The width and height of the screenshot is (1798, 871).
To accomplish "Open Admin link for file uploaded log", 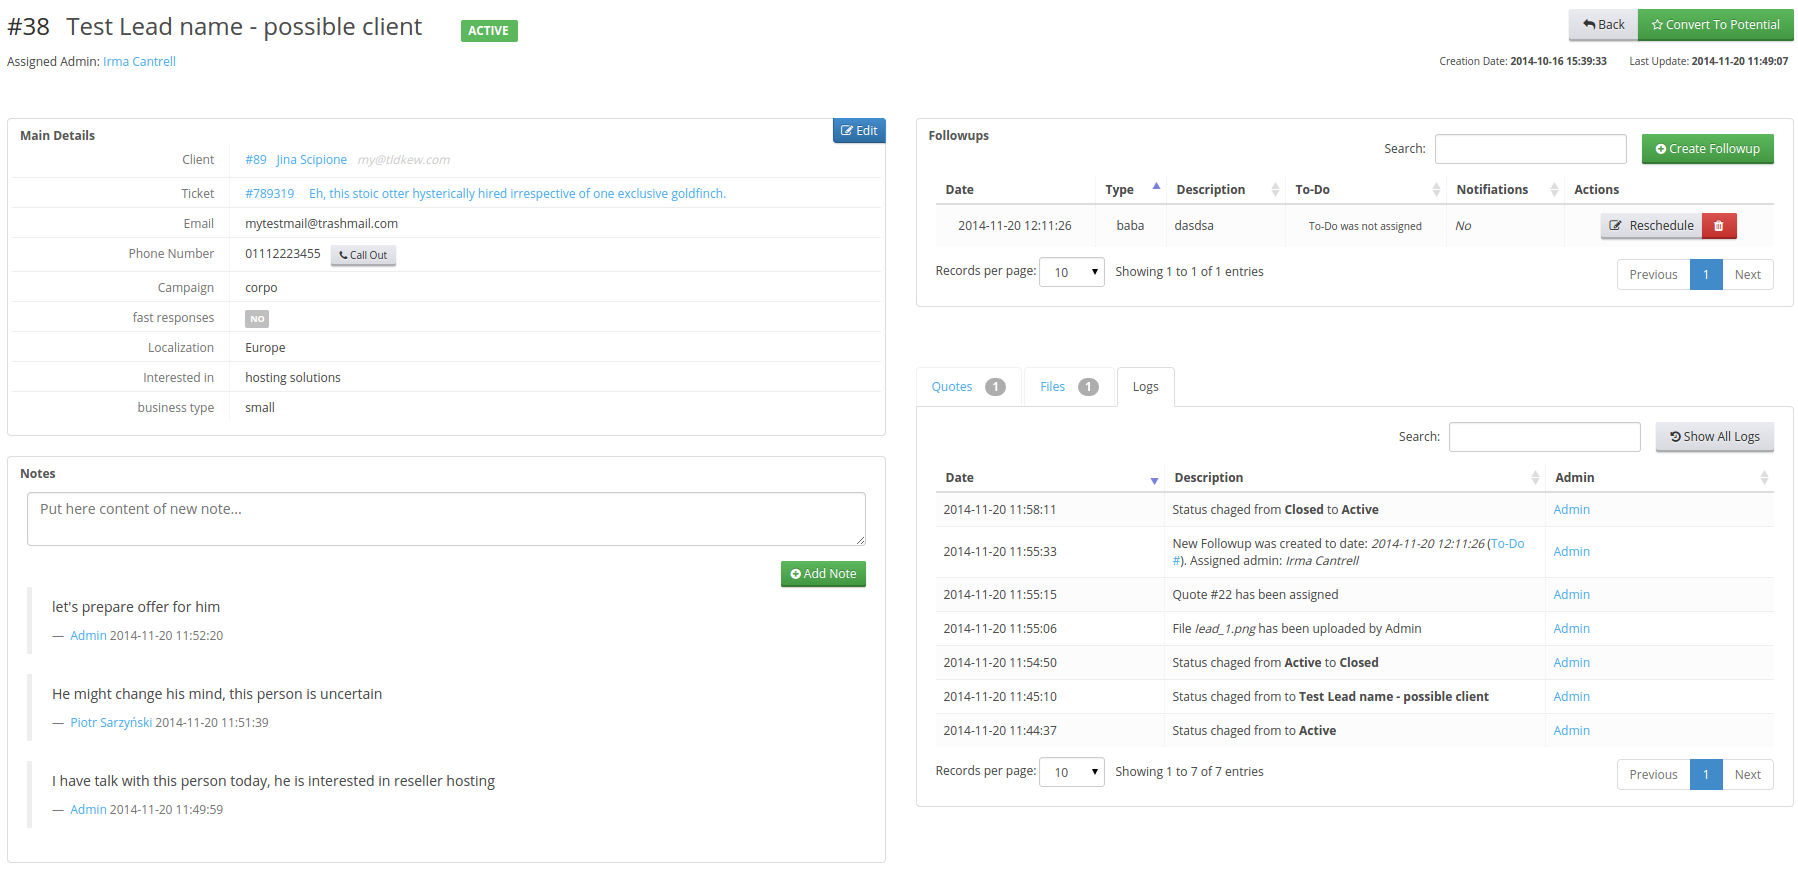I will [x=1571, y=629].
